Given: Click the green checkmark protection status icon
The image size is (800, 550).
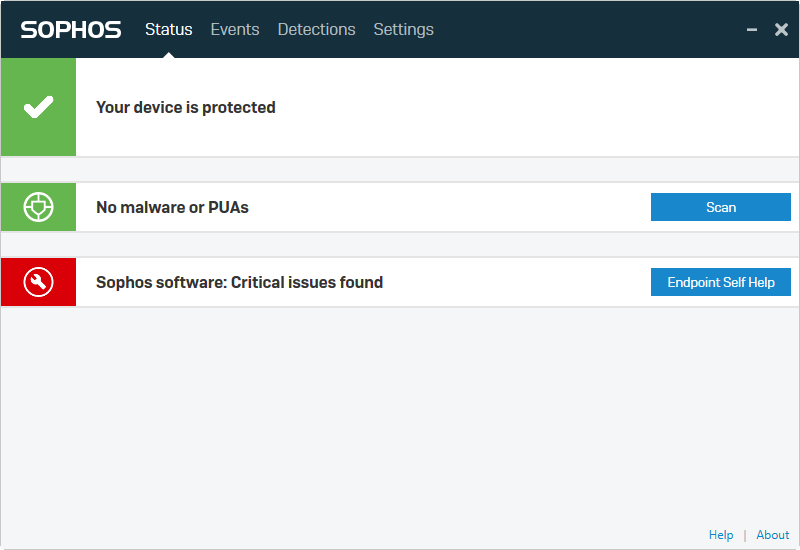Looking at the screenshot, I should point(38,107).
